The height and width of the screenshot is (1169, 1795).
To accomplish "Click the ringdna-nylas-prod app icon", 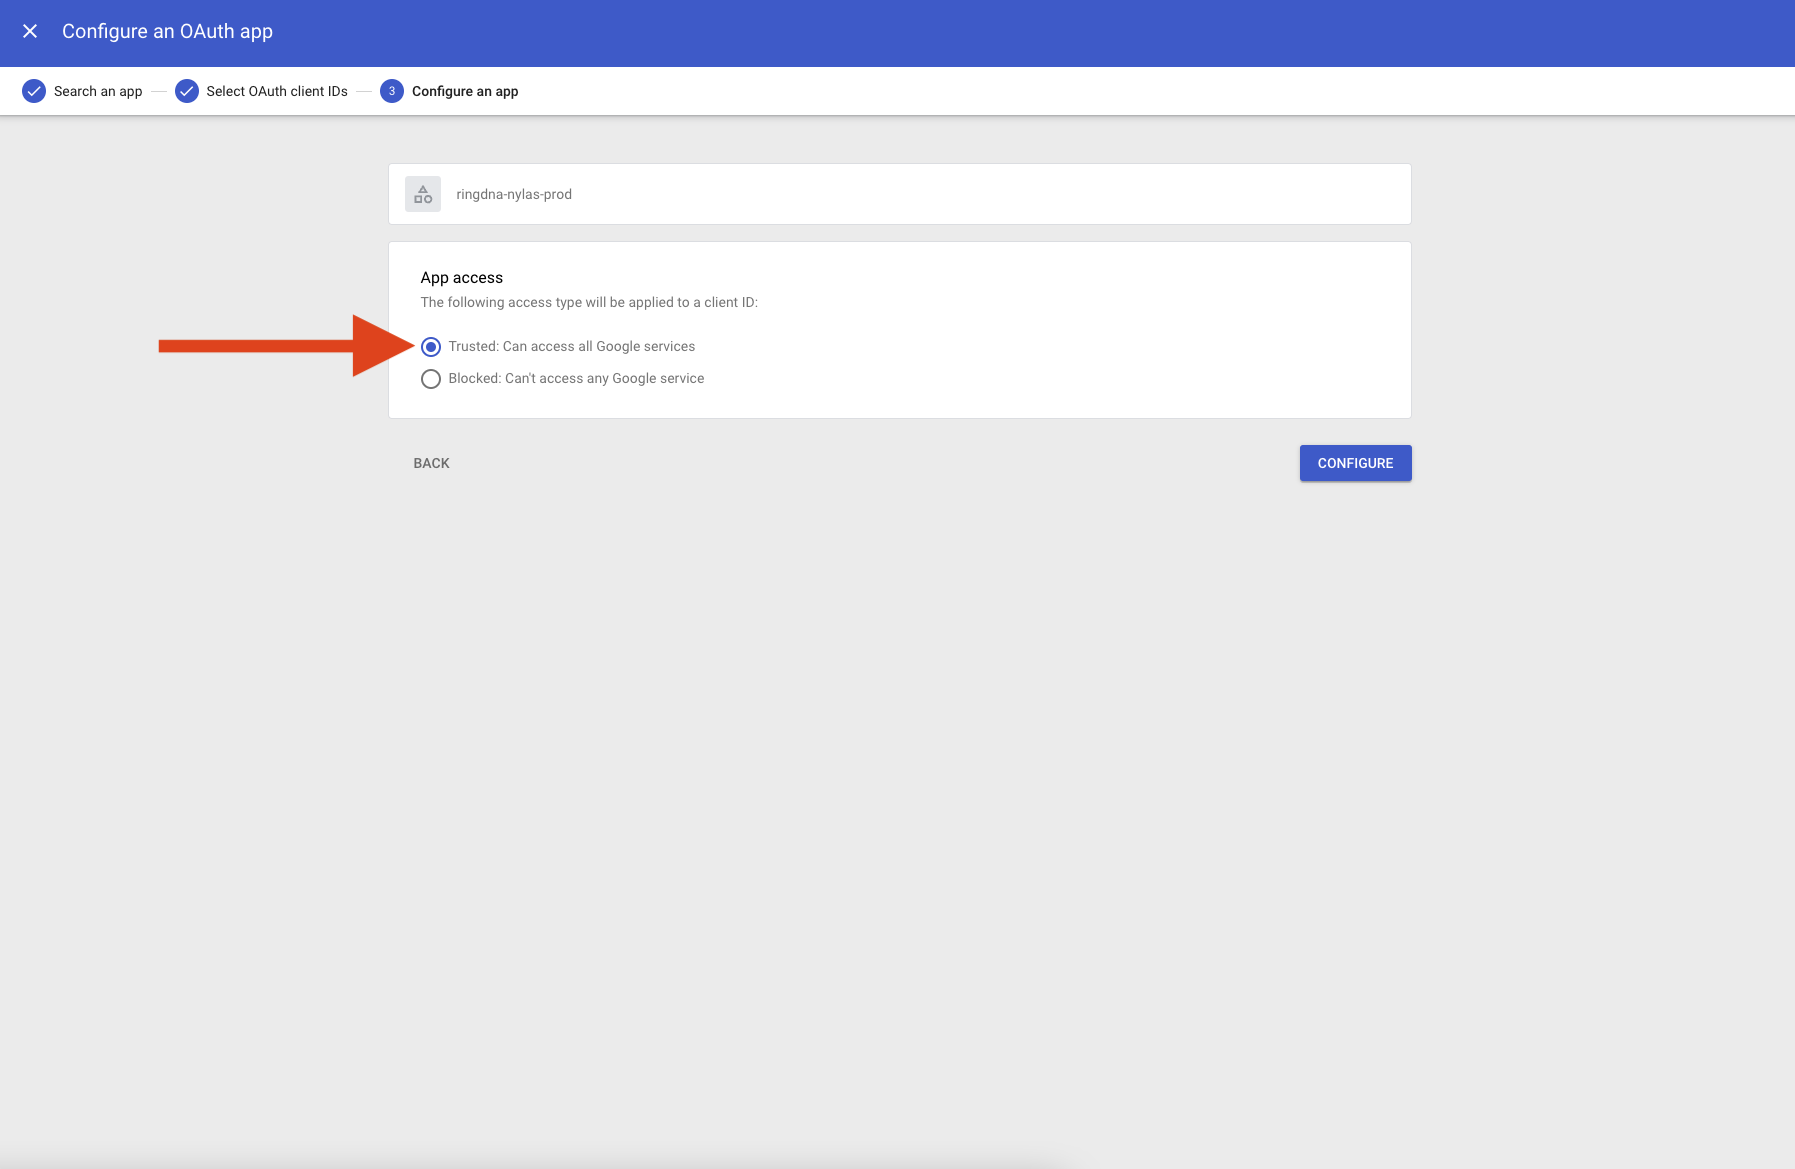I will 423,194.
